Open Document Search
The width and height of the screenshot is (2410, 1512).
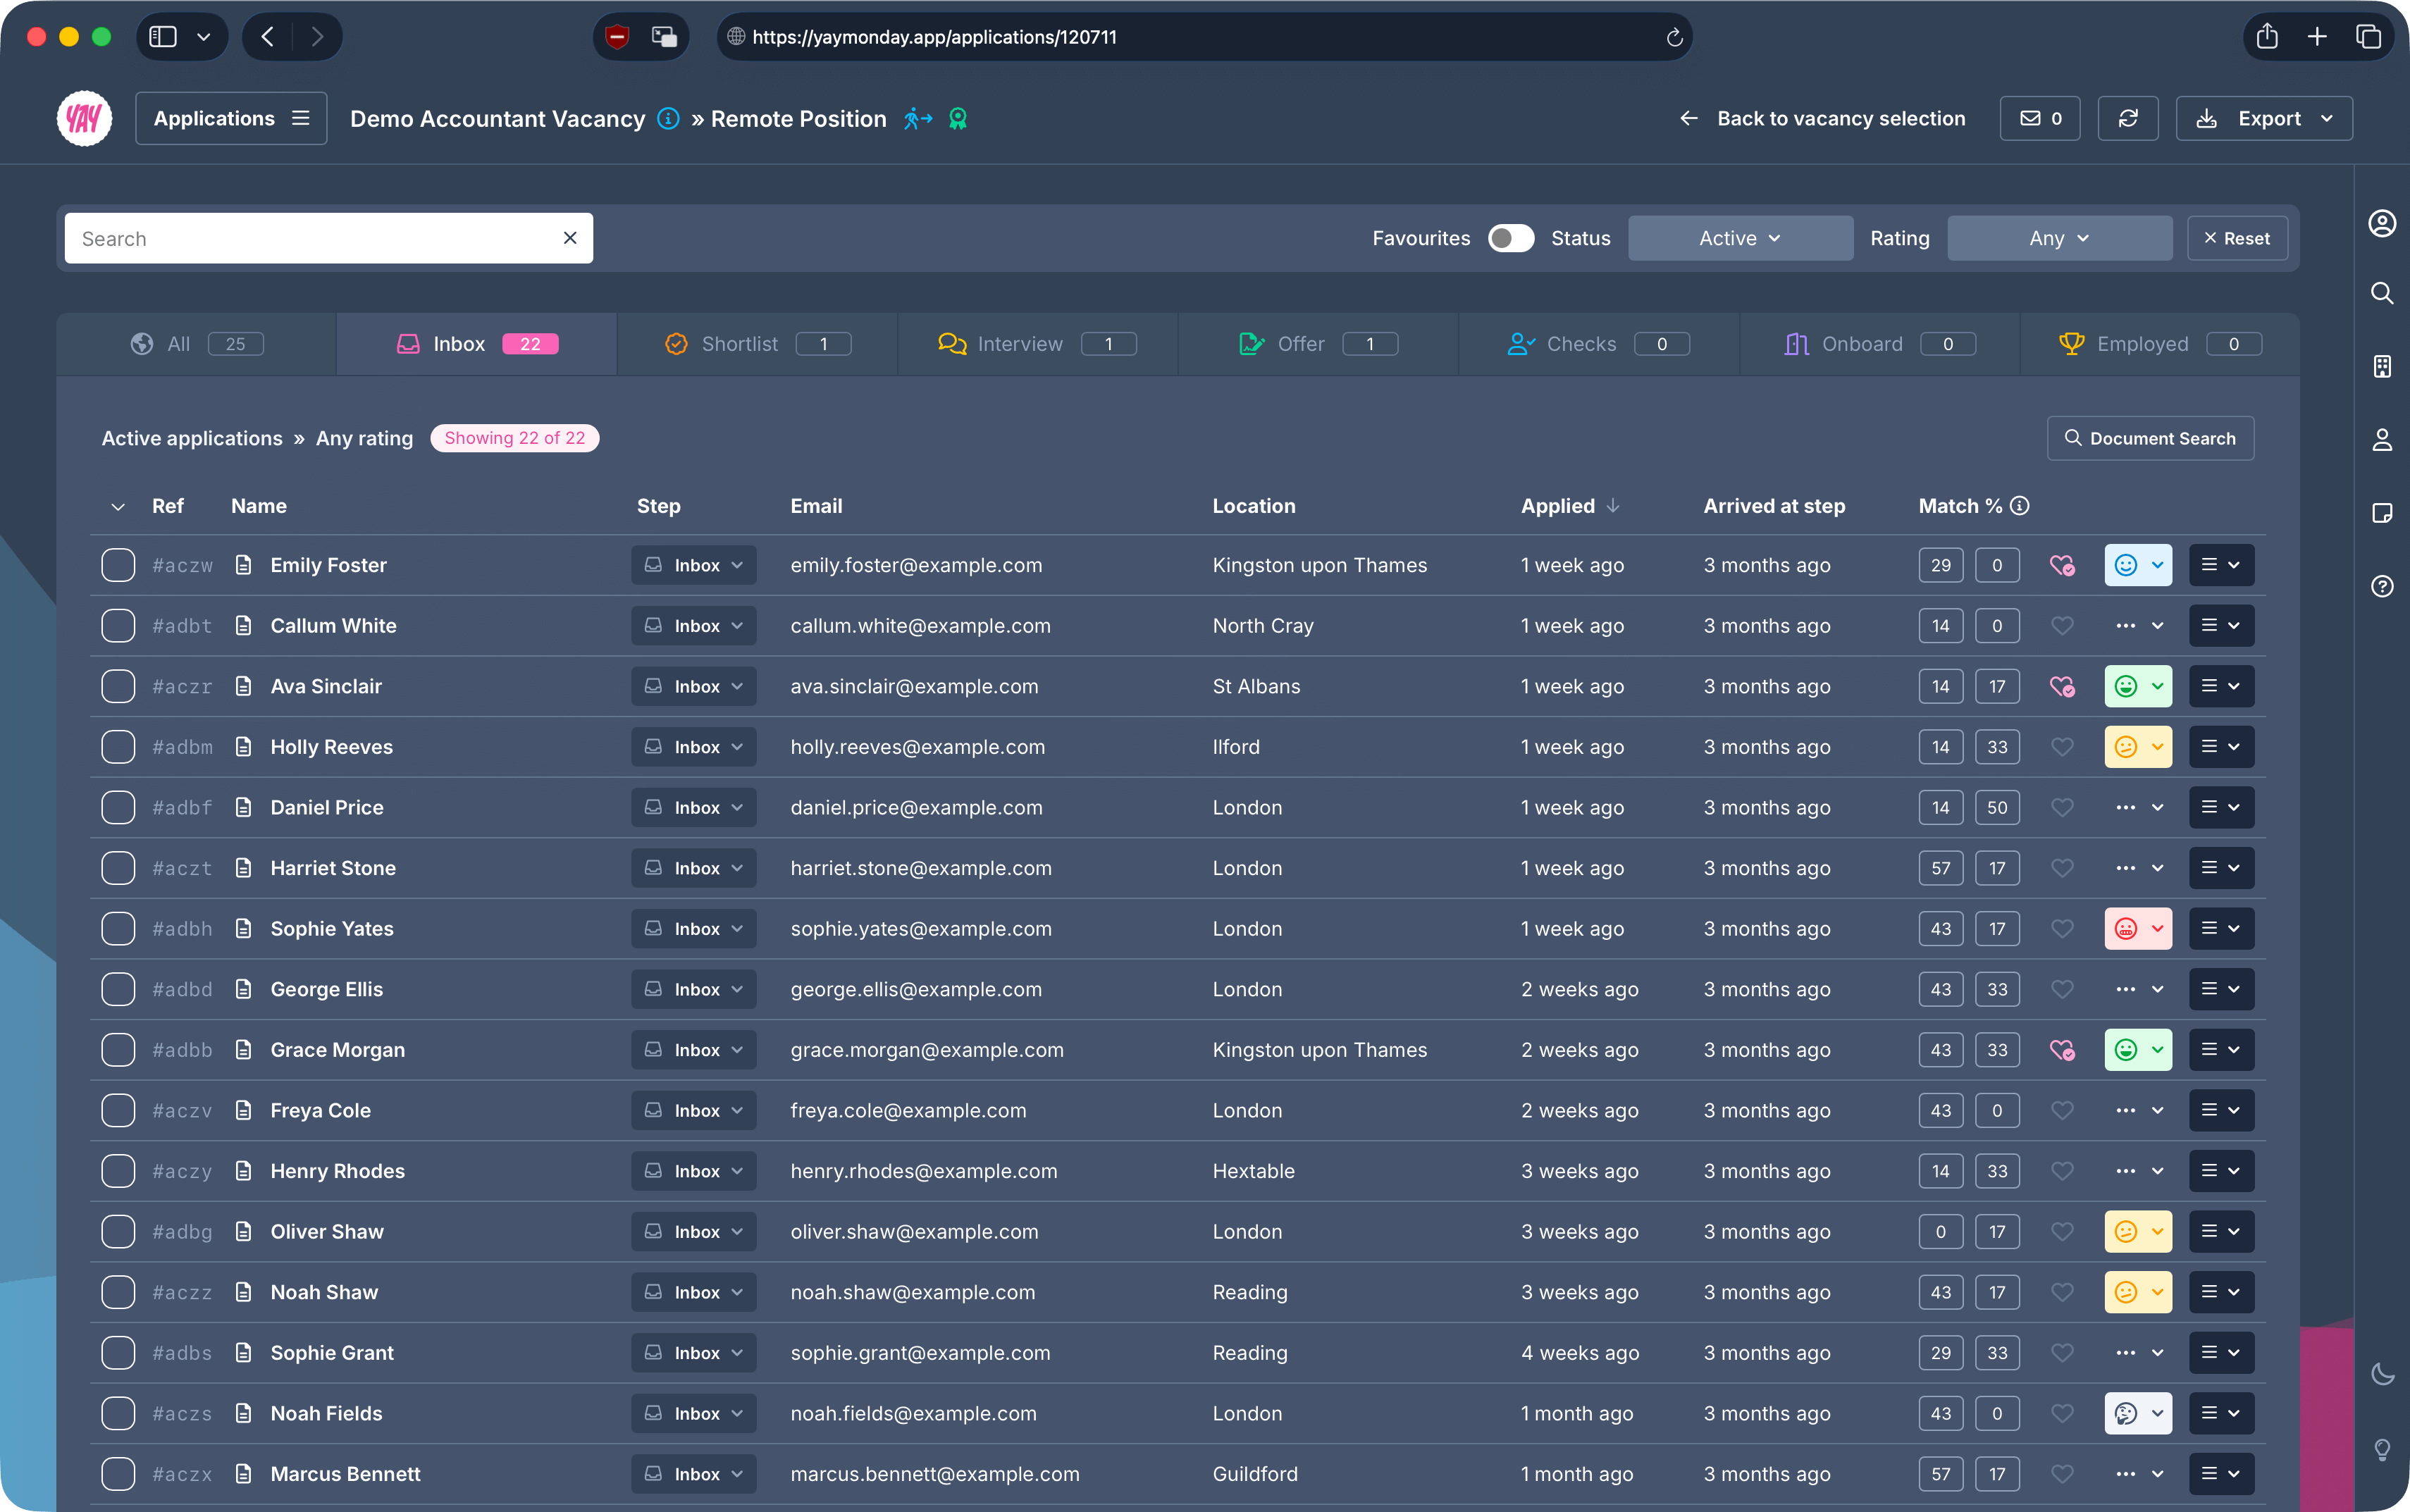2148,438
